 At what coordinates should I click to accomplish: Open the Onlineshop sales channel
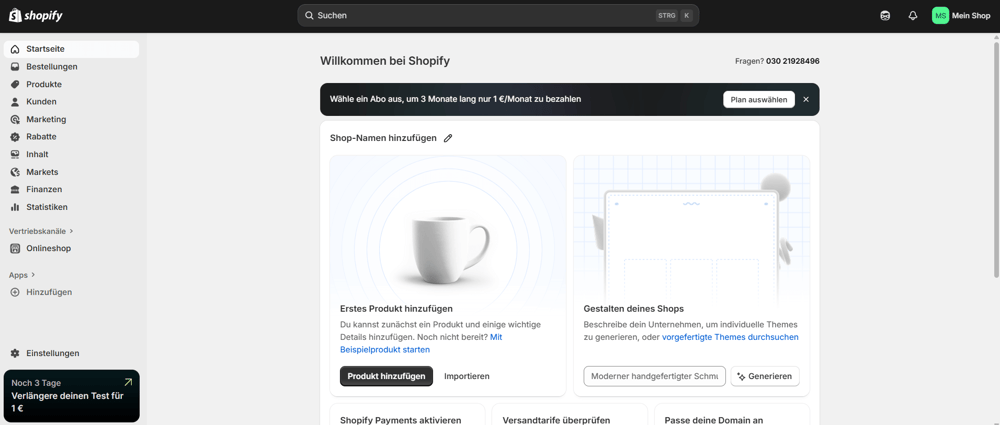click(48, 248)
